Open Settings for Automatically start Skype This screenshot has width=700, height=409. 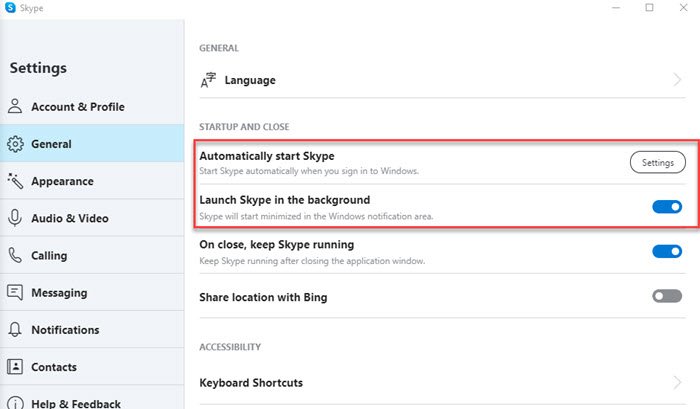(657, 162)
